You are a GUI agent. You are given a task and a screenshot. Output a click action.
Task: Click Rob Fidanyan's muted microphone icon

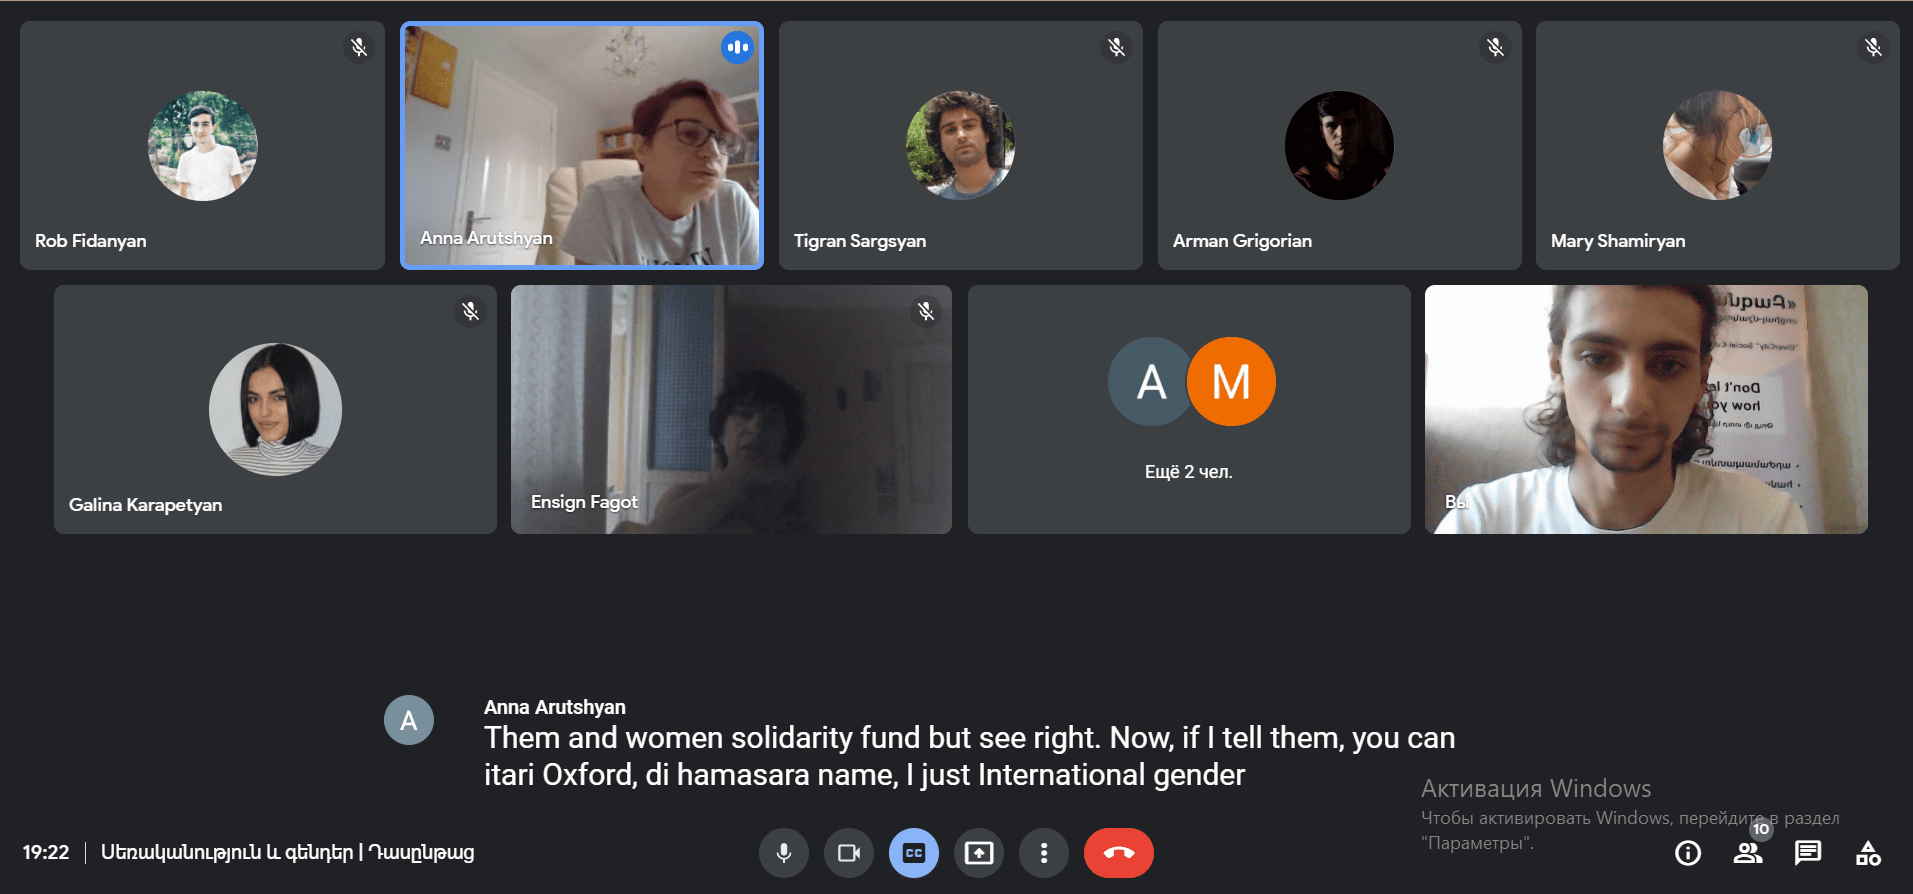click(x=359, y=47)
